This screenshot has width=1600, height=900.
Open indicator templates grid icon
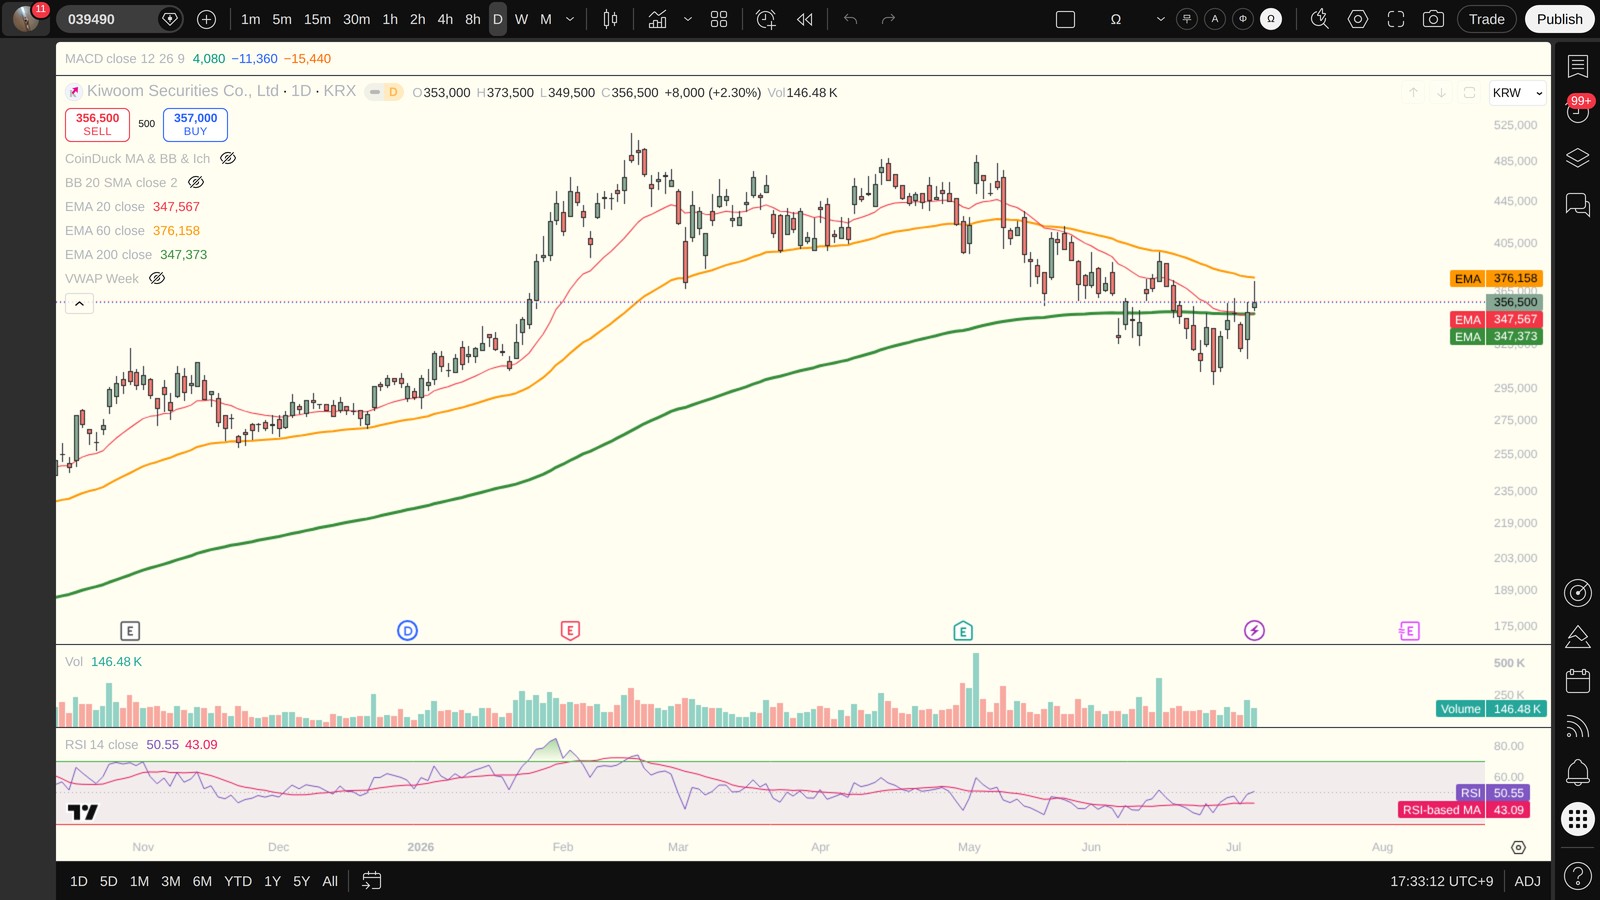pyautogui.click(x=719, y=19)
